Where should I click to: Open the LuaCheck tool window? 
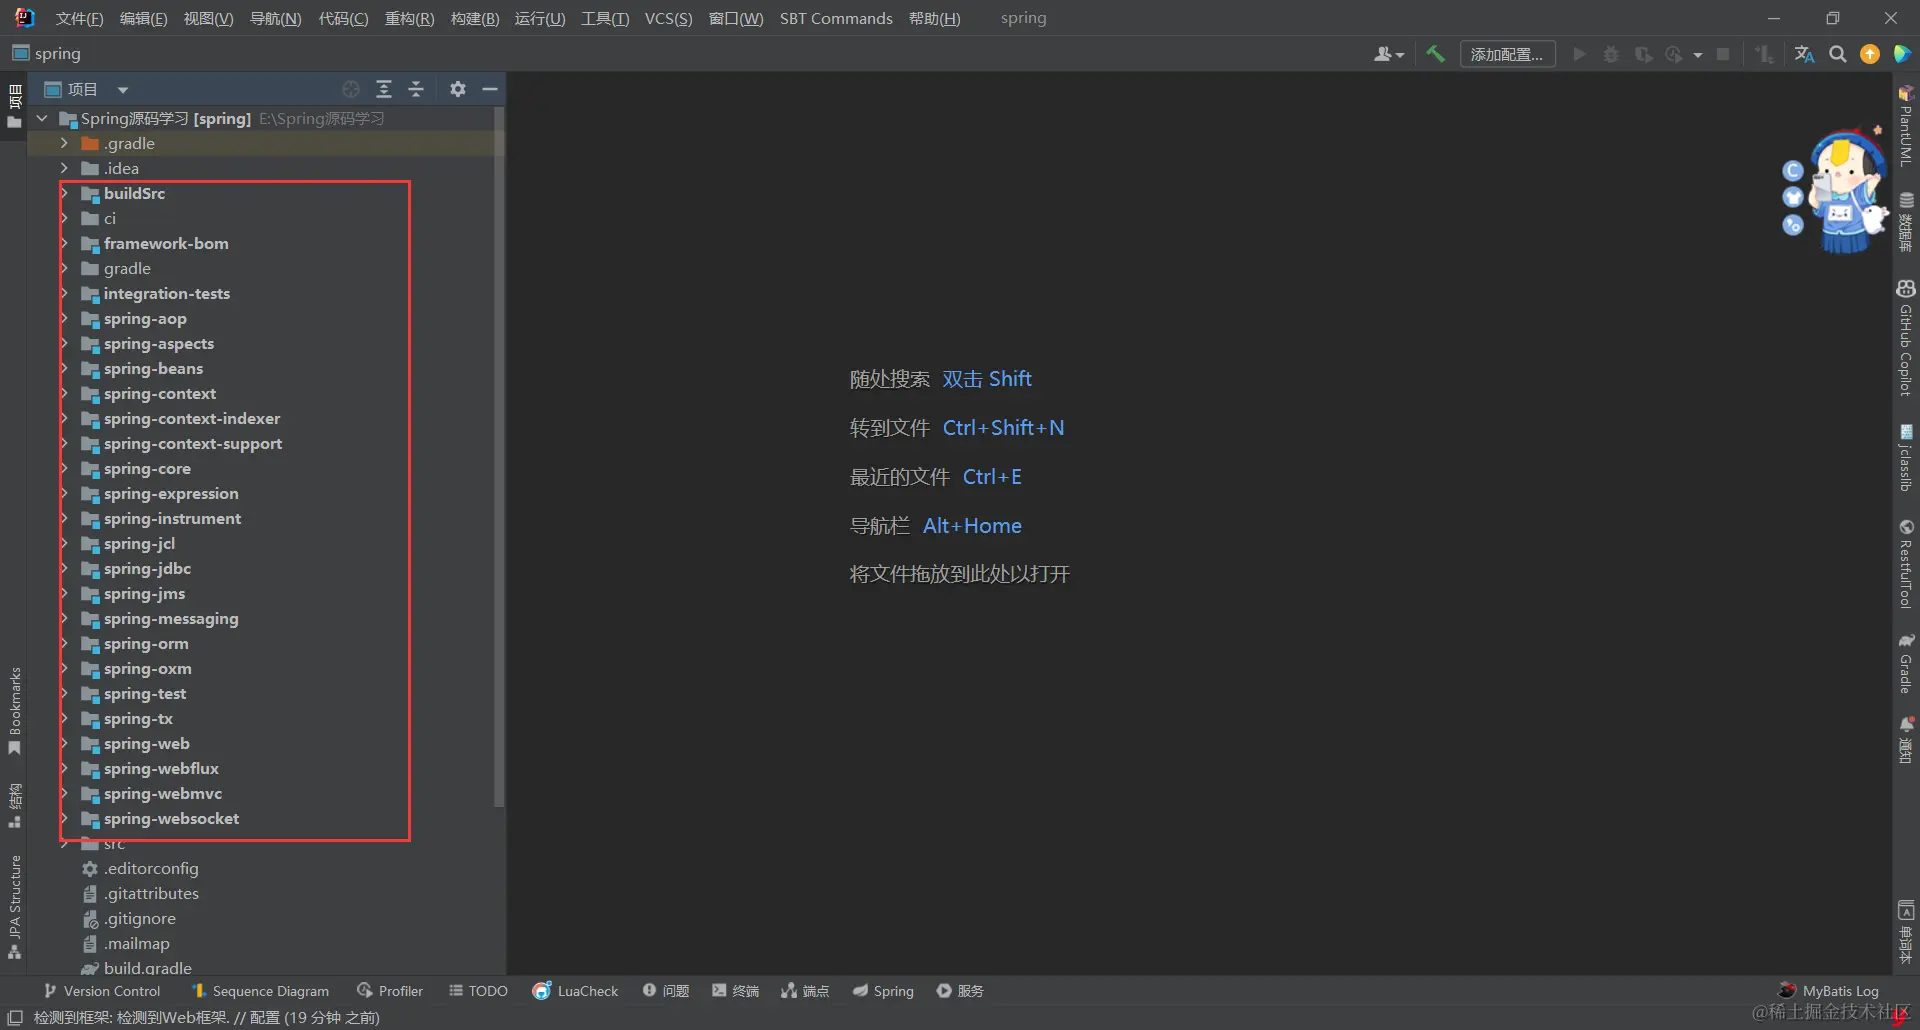(x=576, y=991)
